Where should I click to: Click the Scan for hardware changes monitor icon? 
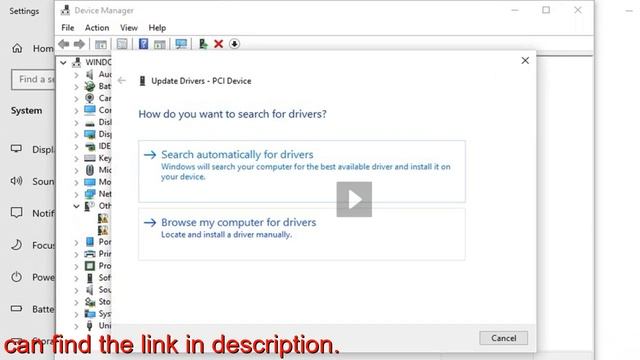point(181,44)
